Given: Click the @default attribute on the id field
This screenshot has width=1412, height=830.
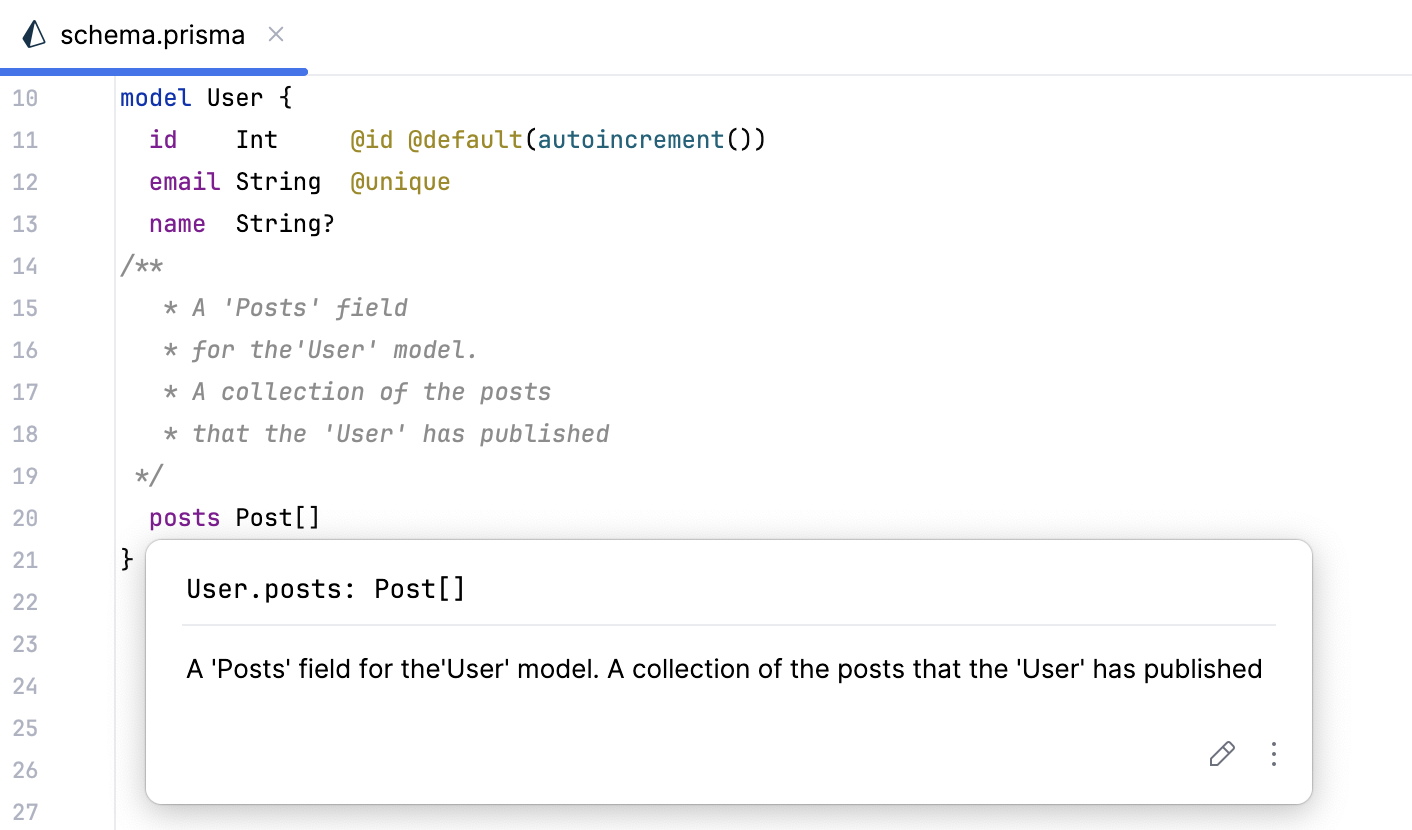Looking at the screenshot, I should (466, 139).
